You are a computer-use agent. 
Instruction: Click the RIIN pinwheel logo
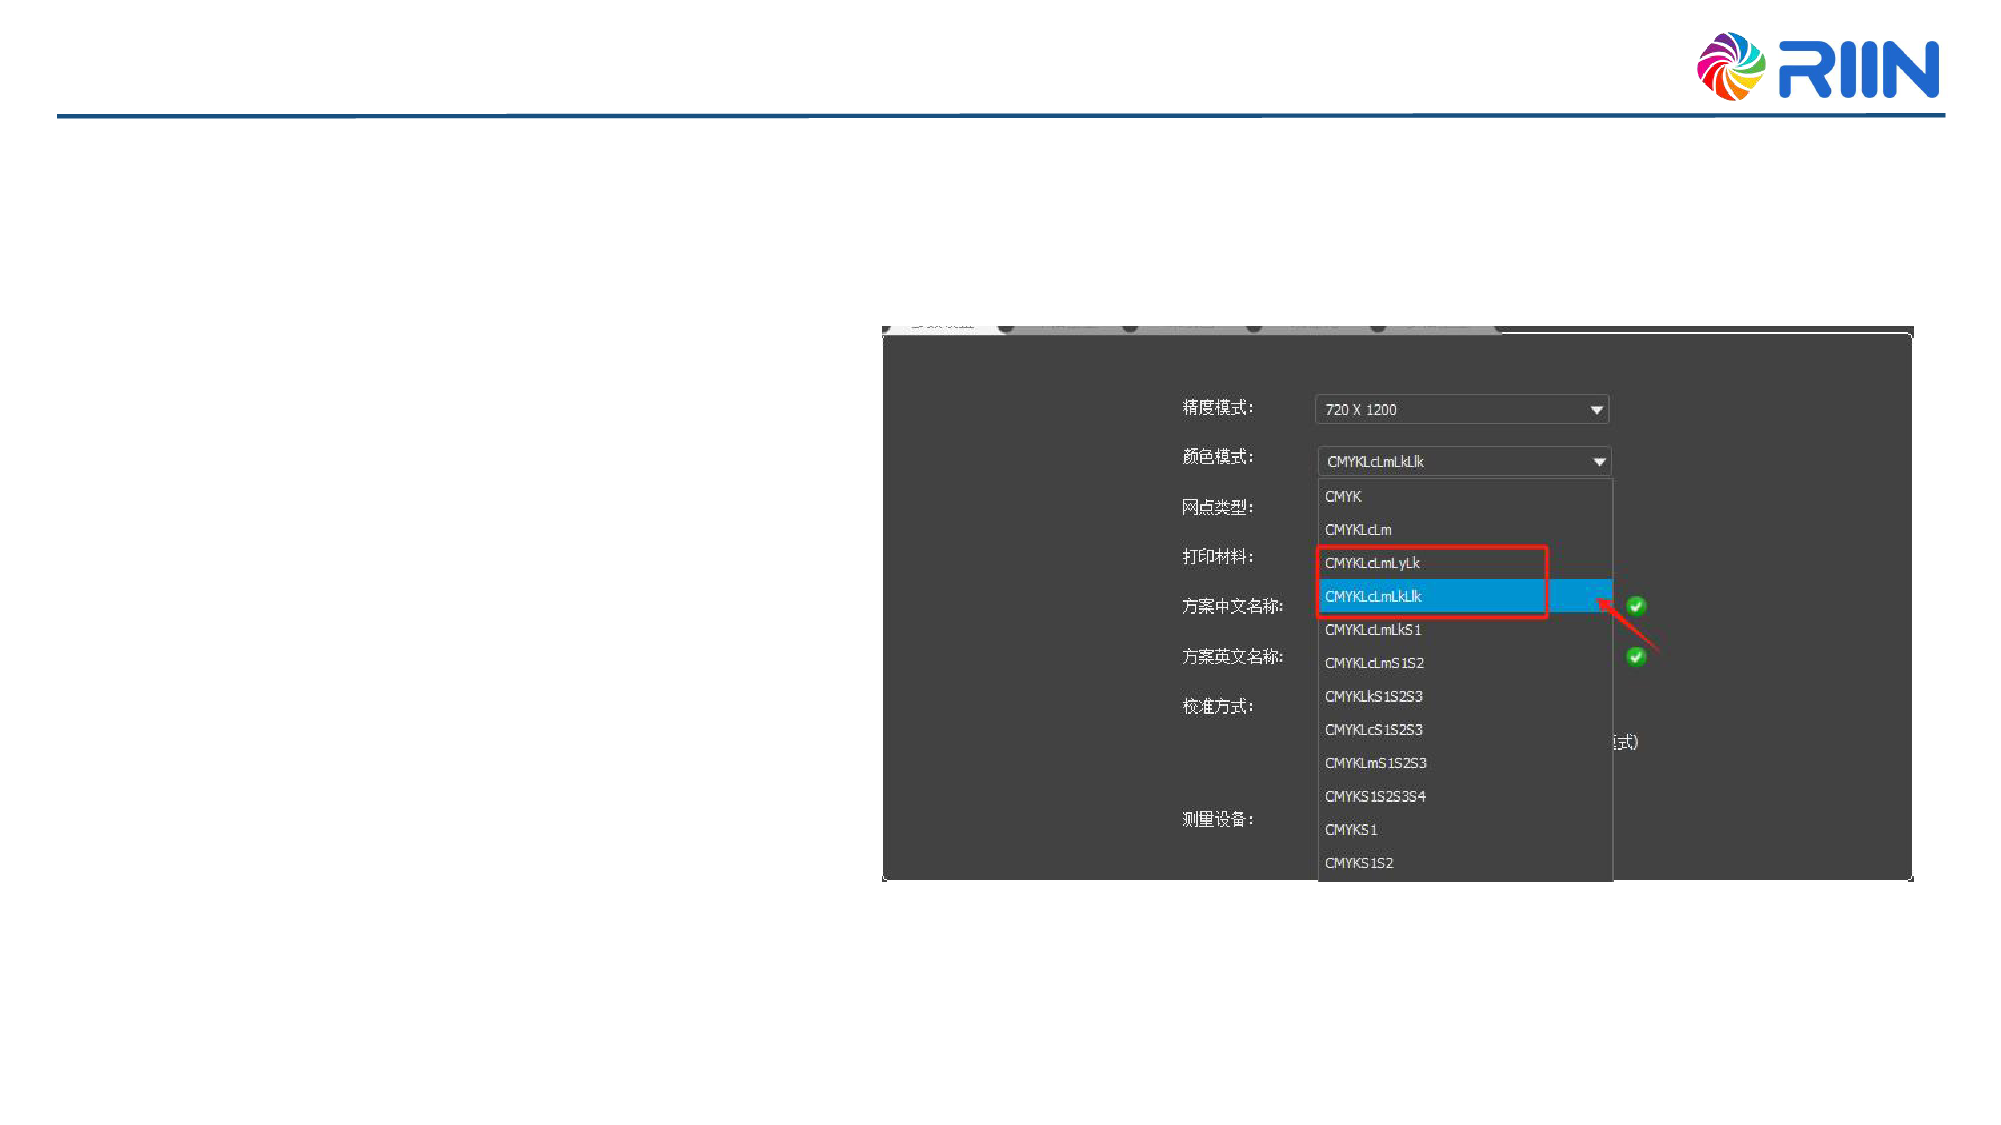point(1731,67)
